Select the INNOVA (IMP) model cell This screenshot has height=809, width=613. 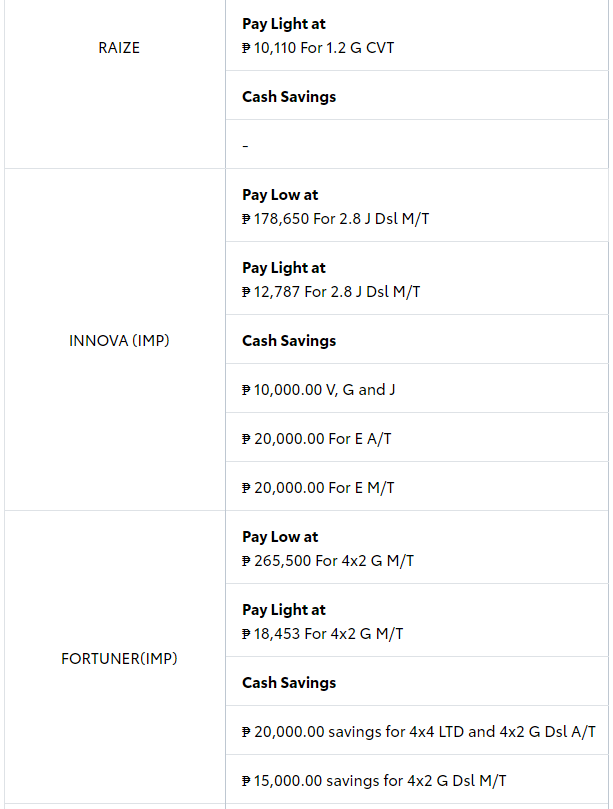(115, 339)
